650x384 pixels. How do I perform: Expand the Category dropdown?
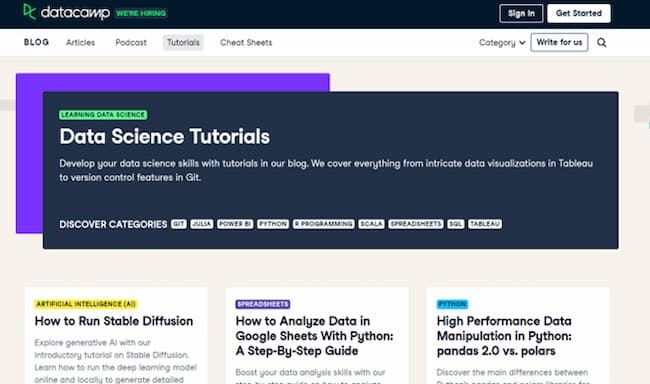[502, 42]
